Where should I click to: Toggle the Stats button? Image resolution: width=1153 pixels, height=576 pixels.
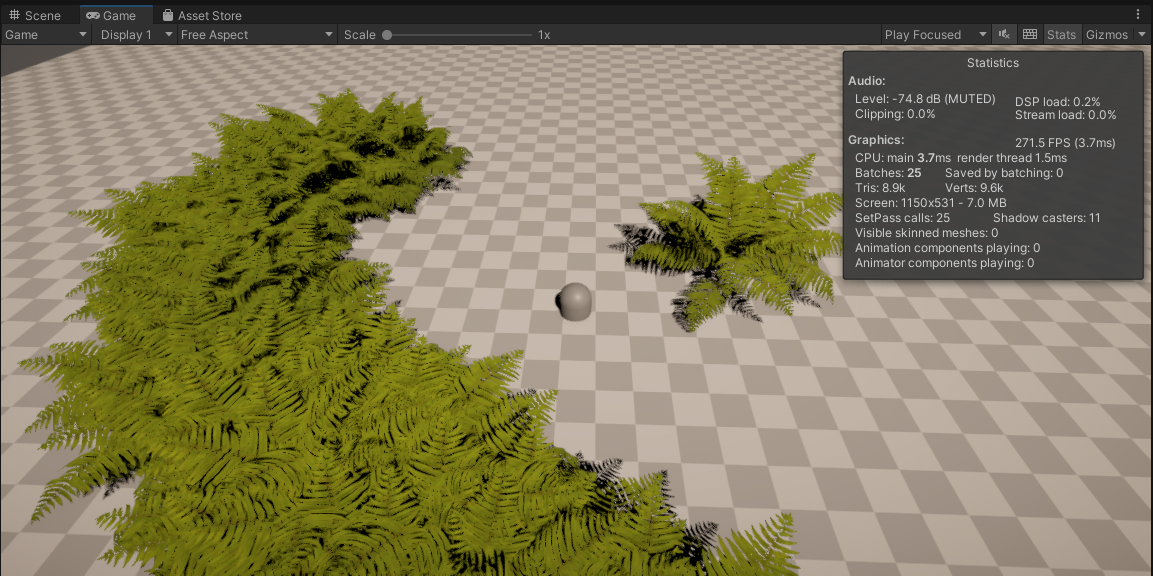click(1061, 35)
